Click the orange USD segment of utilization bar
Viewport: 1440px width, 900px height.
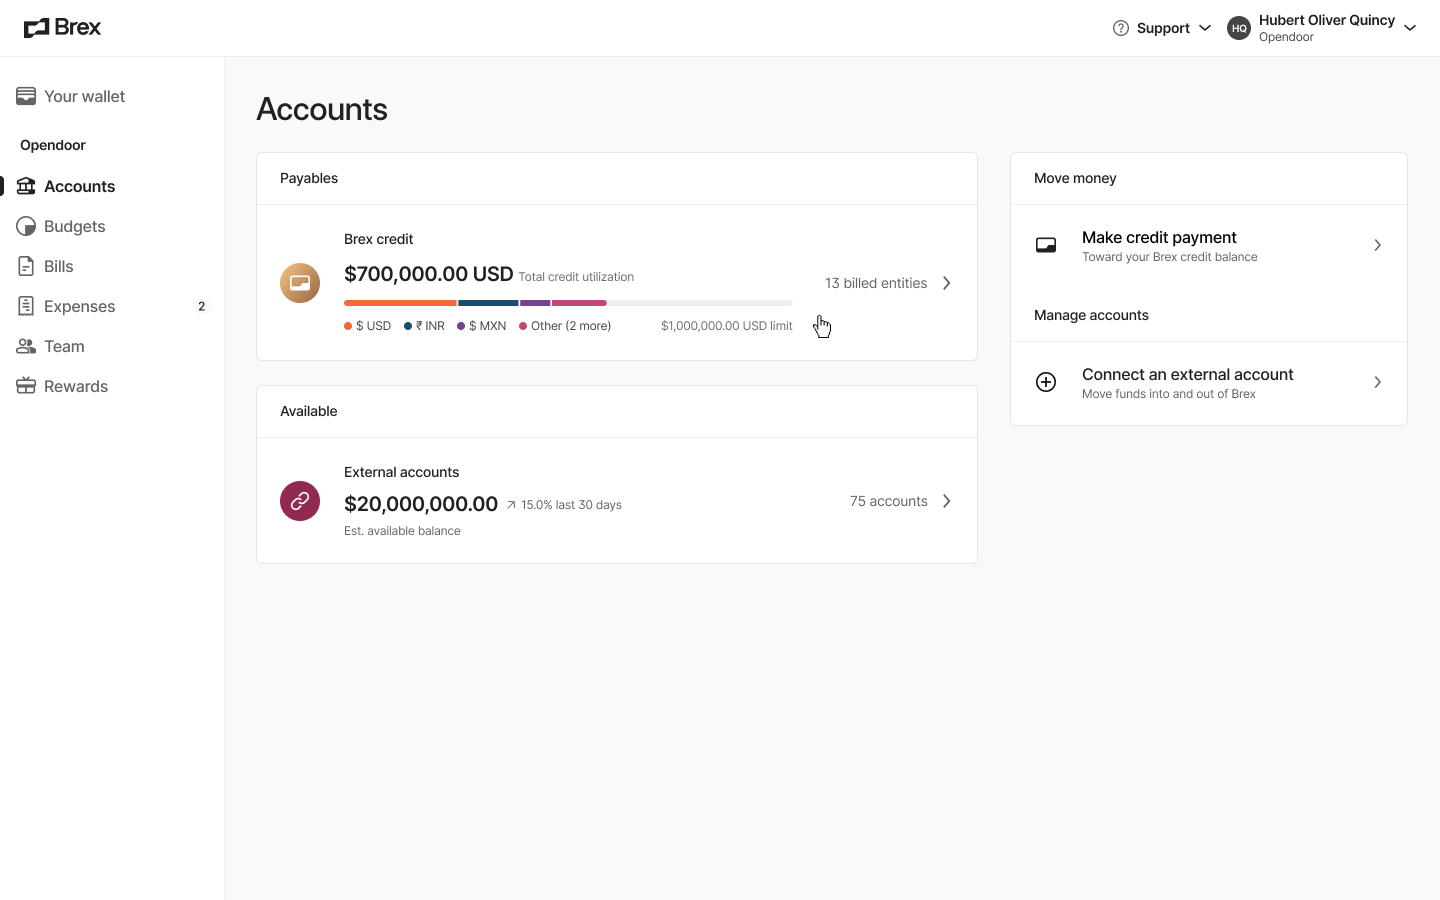click(x=400, y=302)
